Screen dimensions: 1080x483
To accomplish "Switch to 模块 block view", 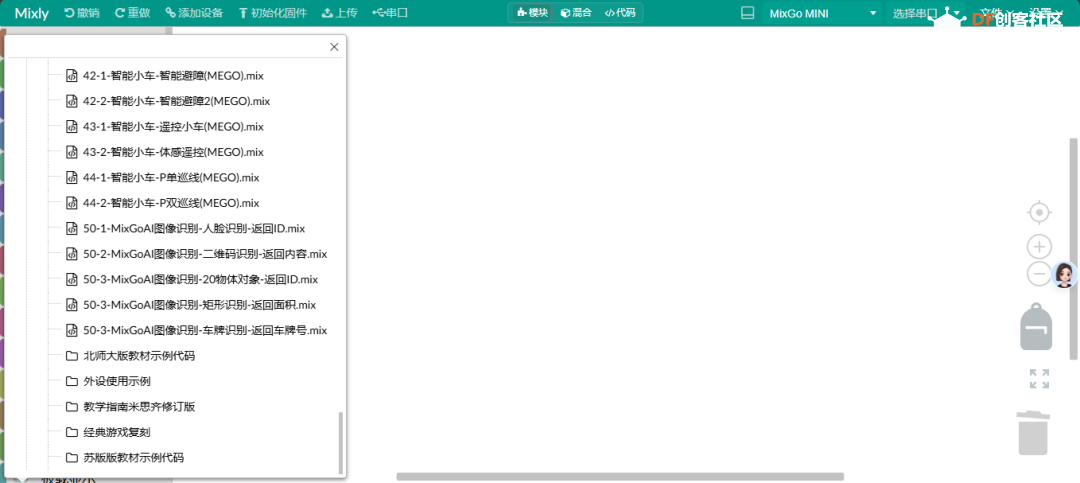I will (x=532, y=12).
